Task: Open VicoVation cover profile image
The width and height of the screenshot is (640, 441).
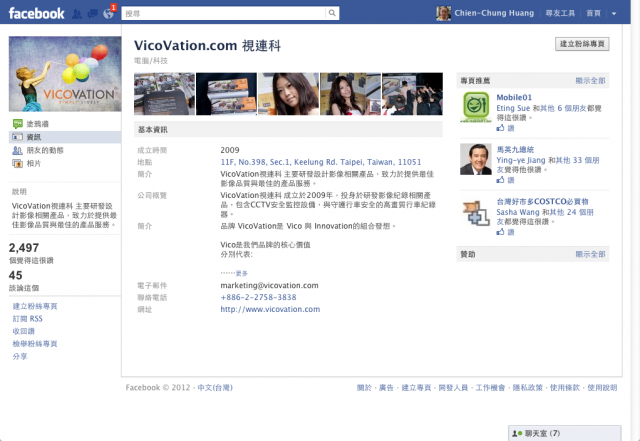Action: (x=65, y=74)
